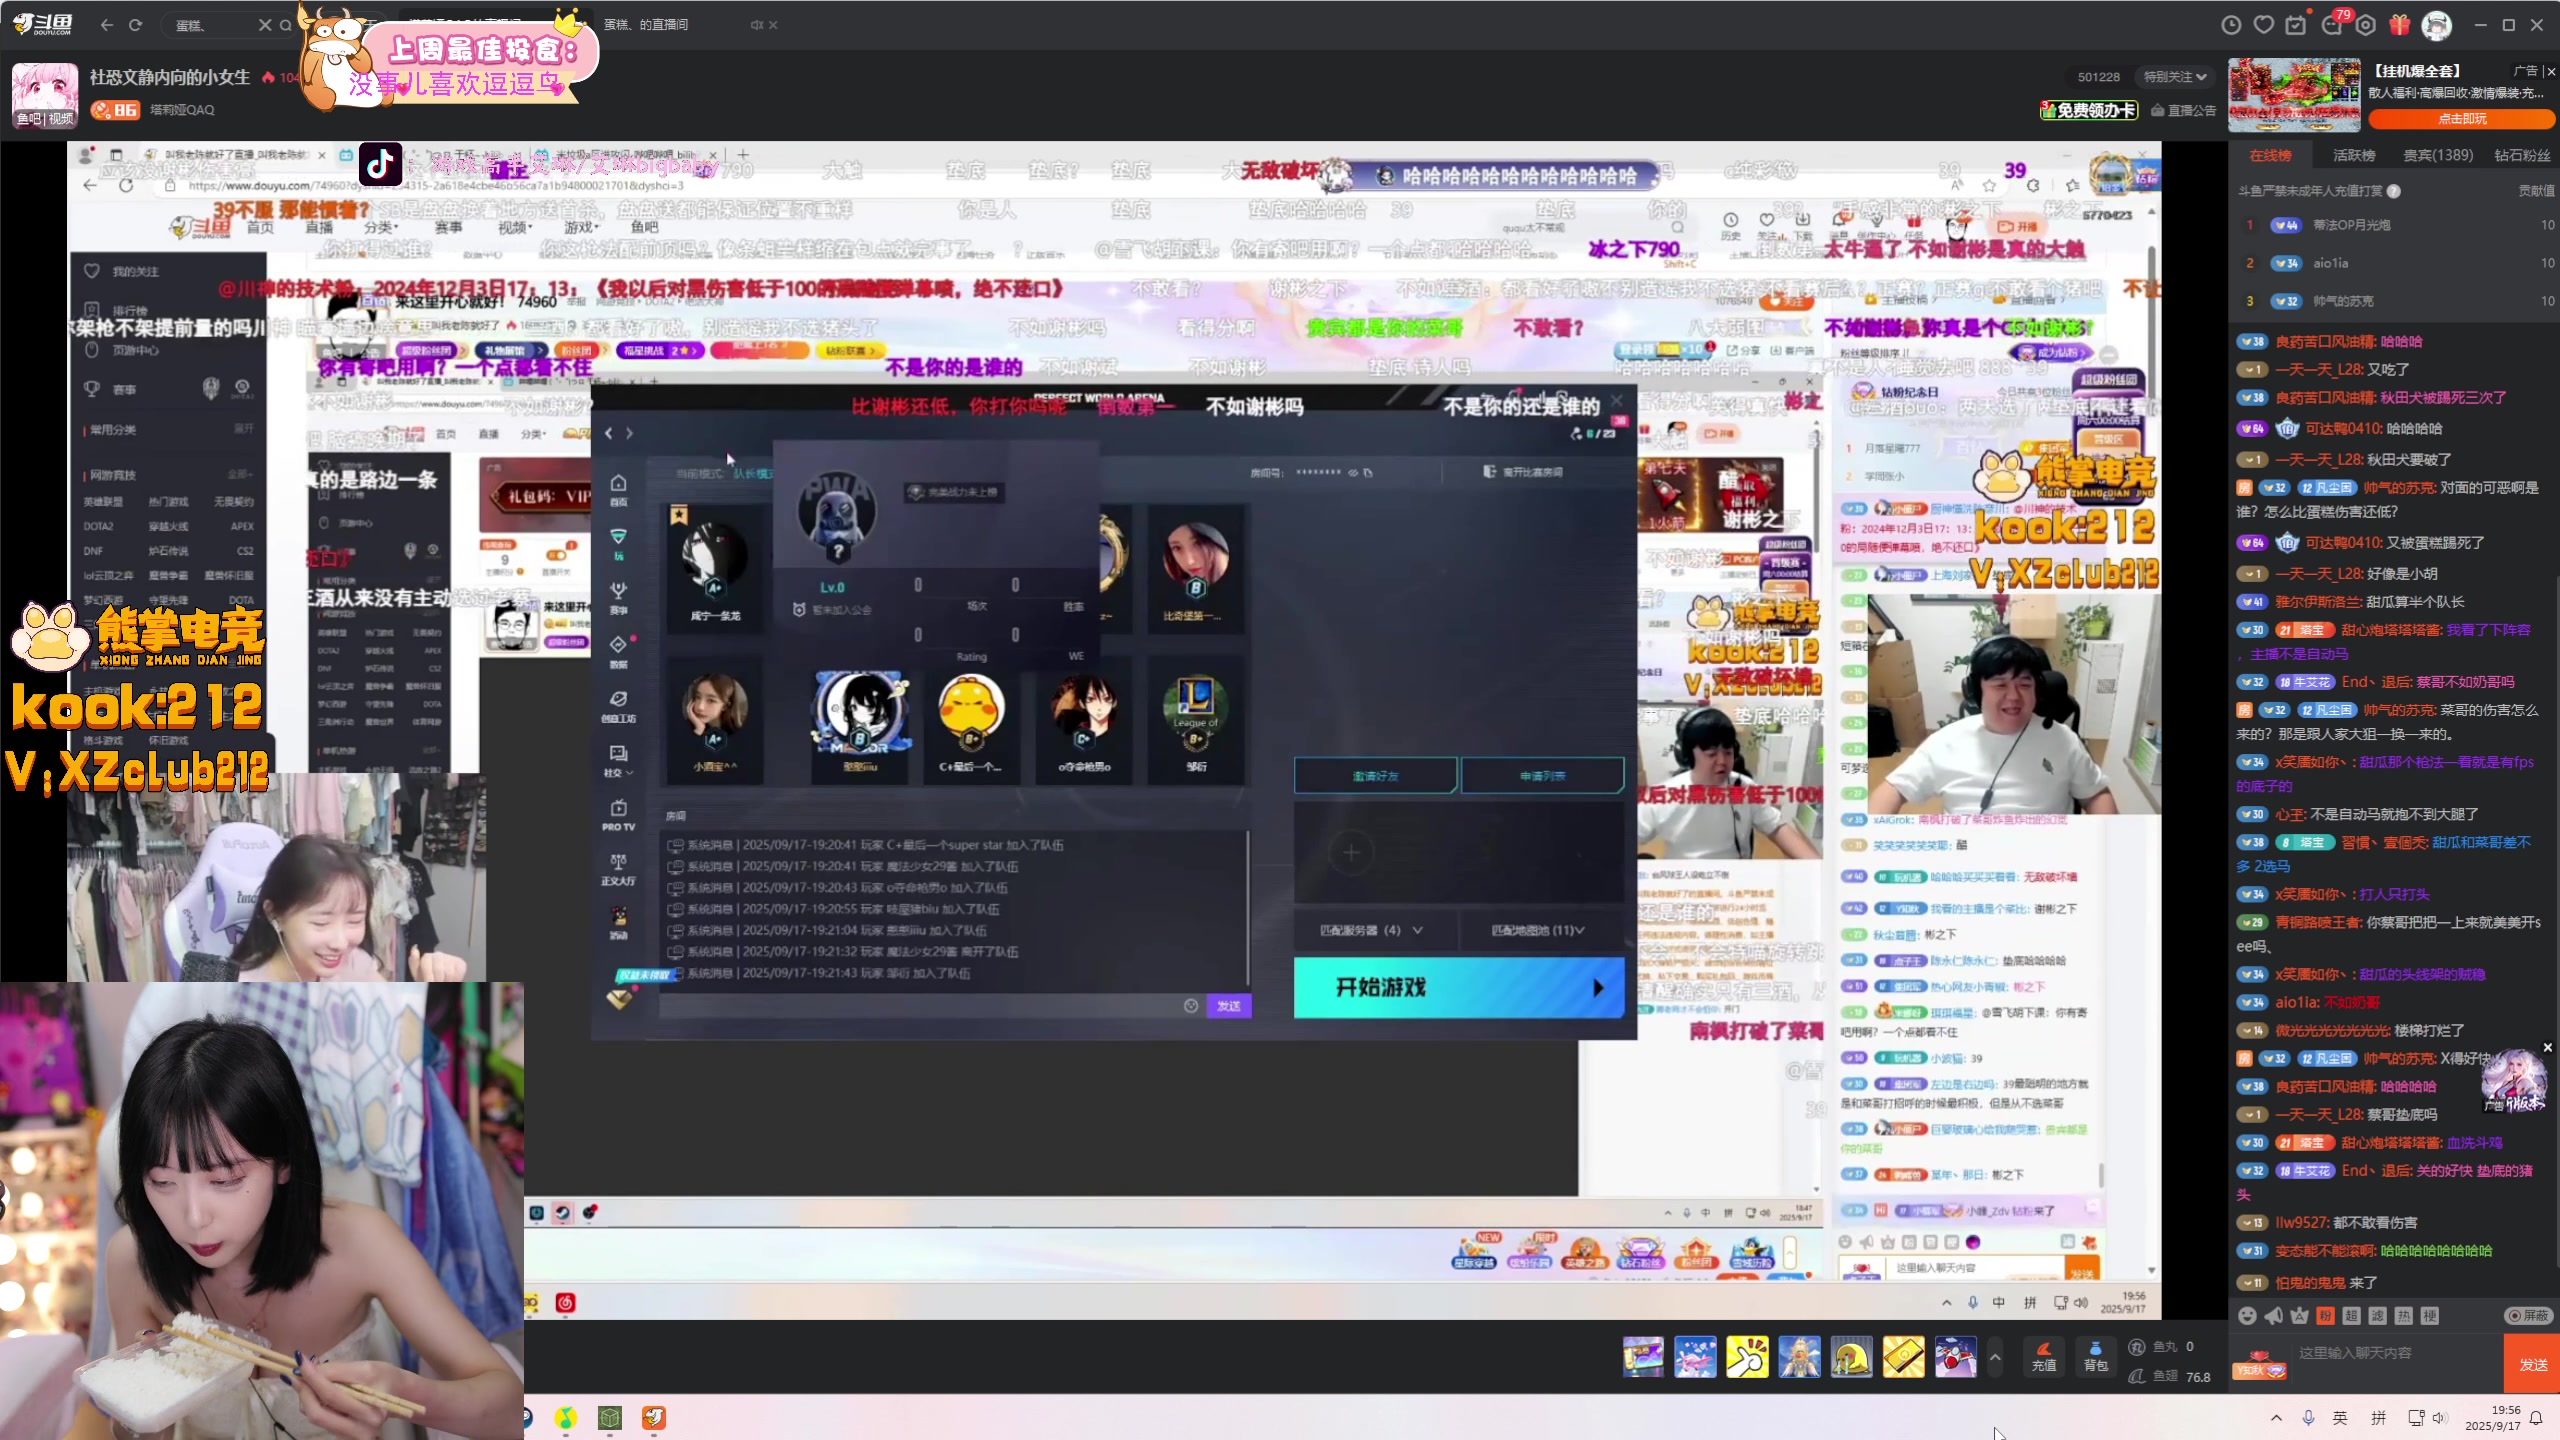Switch to the 活跃榜 tab
2560x1440 pixels.
click(x=2354, y=156)
